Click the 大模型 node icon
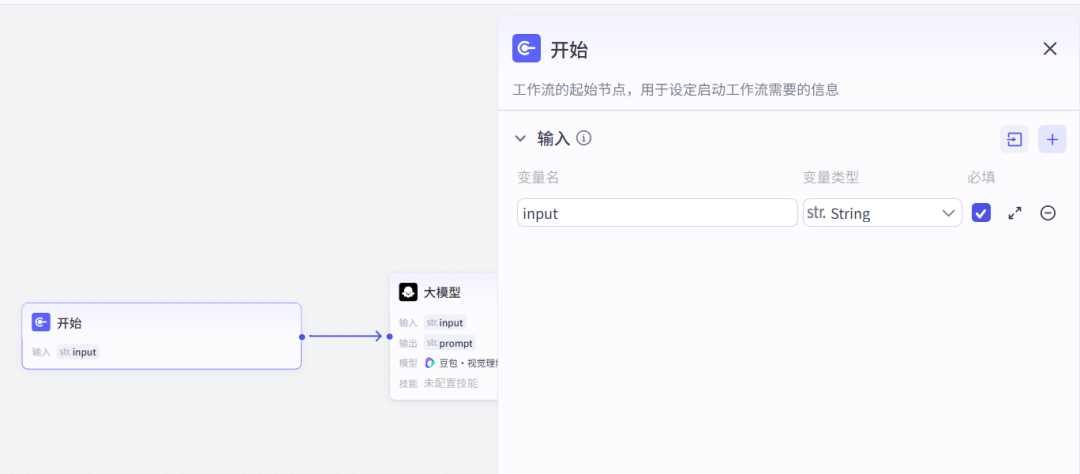The image size is (1080, 474). coord(408,292)
